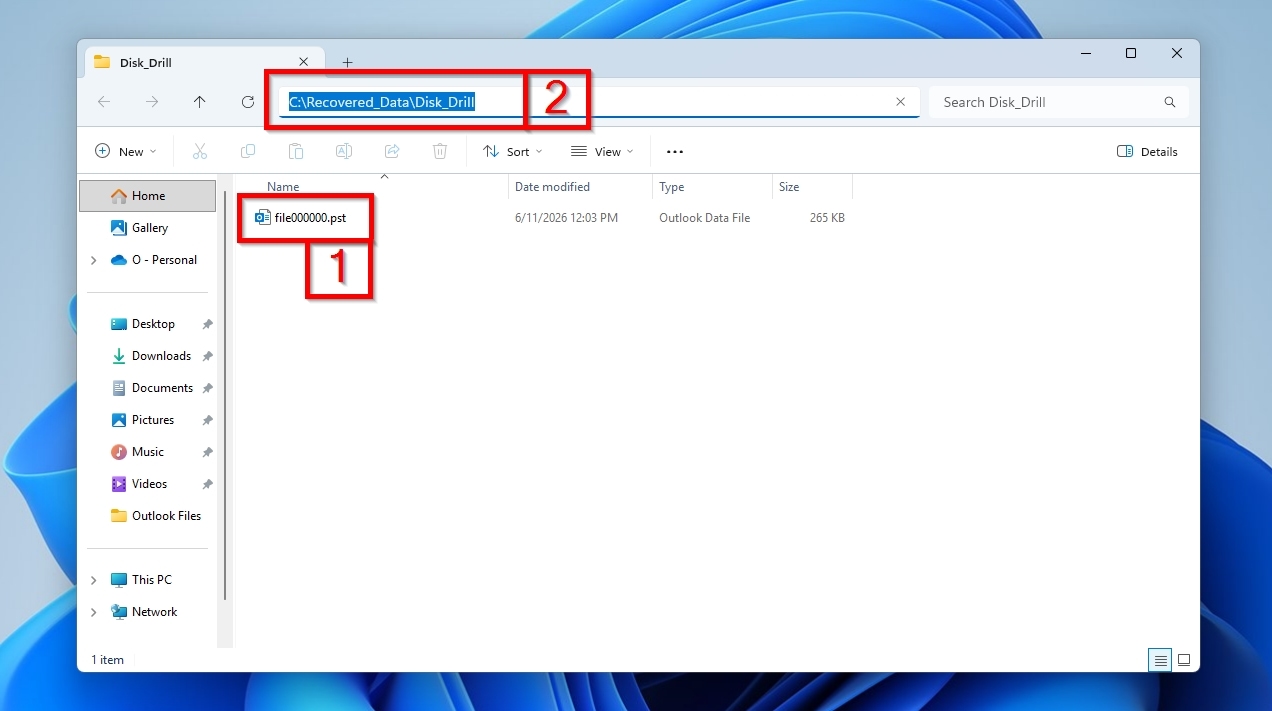Click the search magnifier icon
The image size is (1272, 711).
click(1170, 102)
